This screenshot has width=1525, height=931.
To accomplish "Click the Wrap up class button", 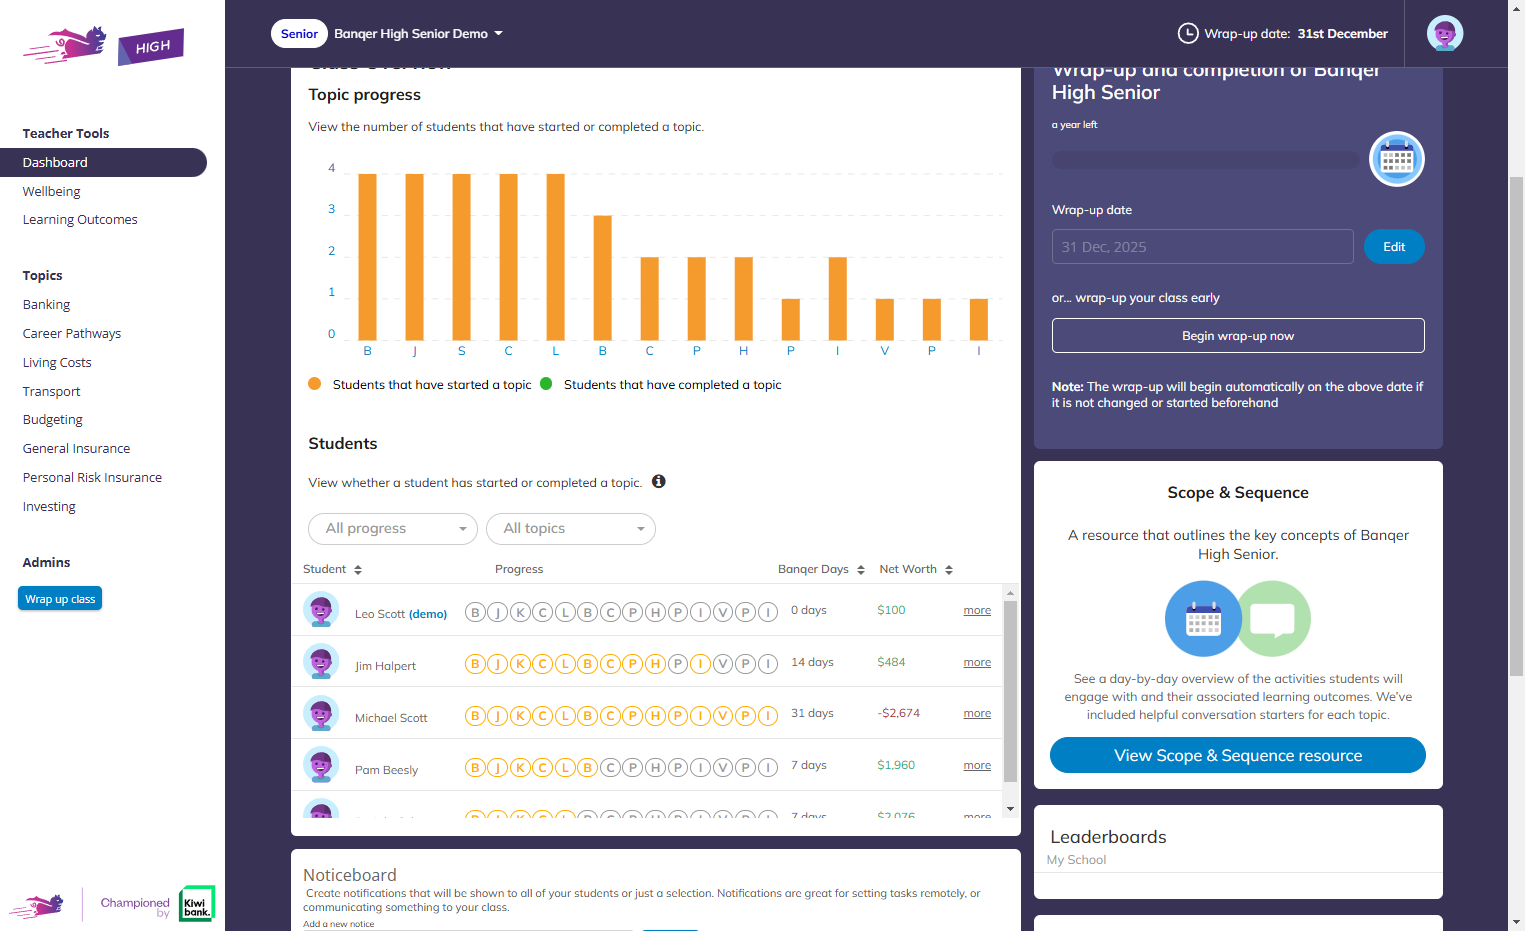I will [60, 599].
